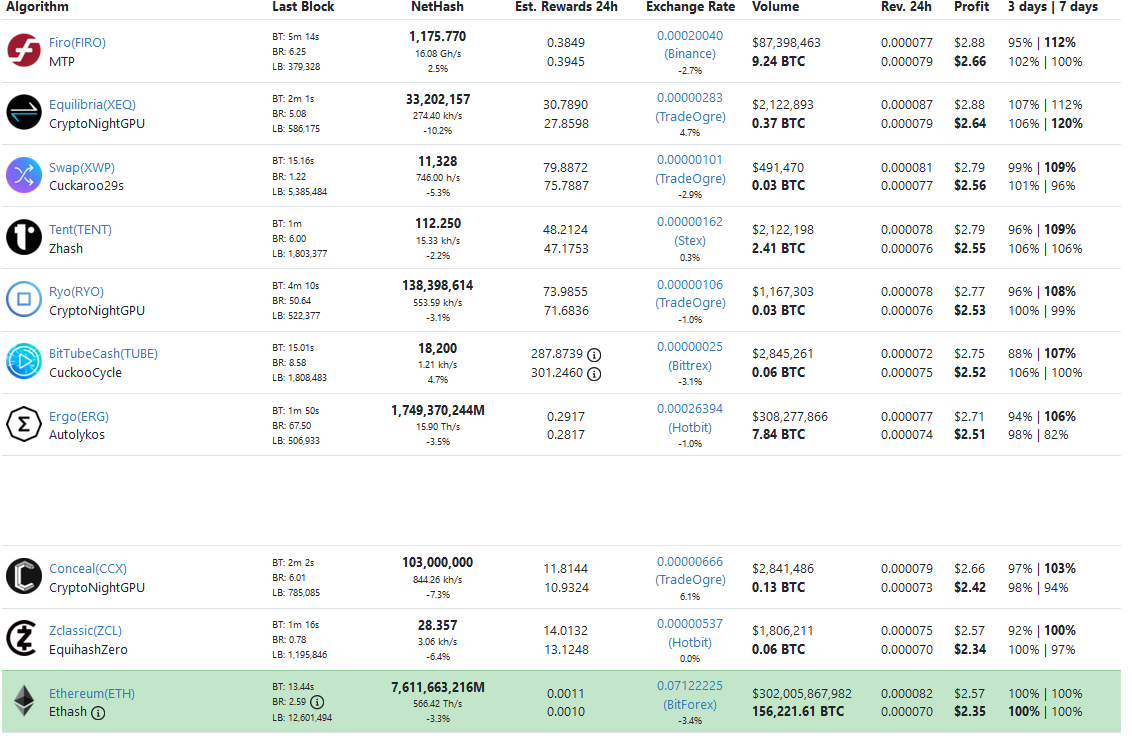Select Ergo nethash 1,749,370,244M
This screenshot has height=738, width=1132.
437,411
